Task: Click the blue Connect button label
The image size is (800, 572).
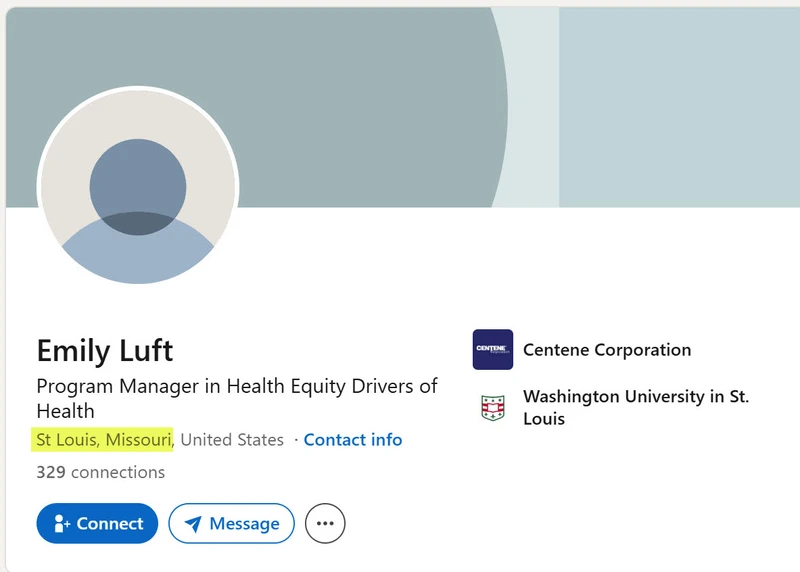Action: point(110,524)
